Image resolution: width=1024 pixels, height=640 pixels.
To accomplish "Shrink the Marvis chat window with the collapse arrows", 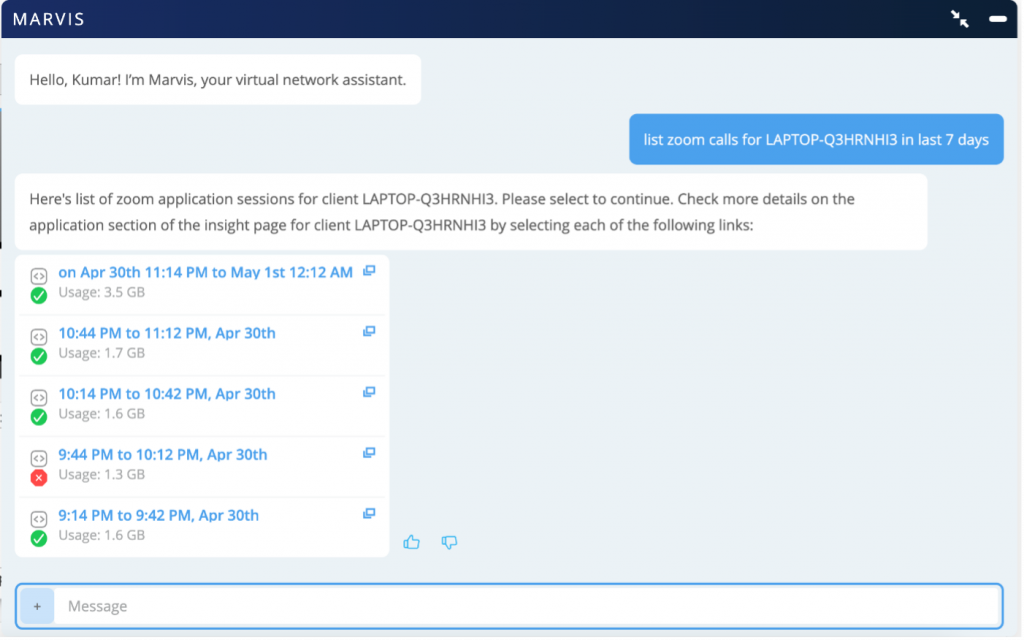I will tap(960, 19).
